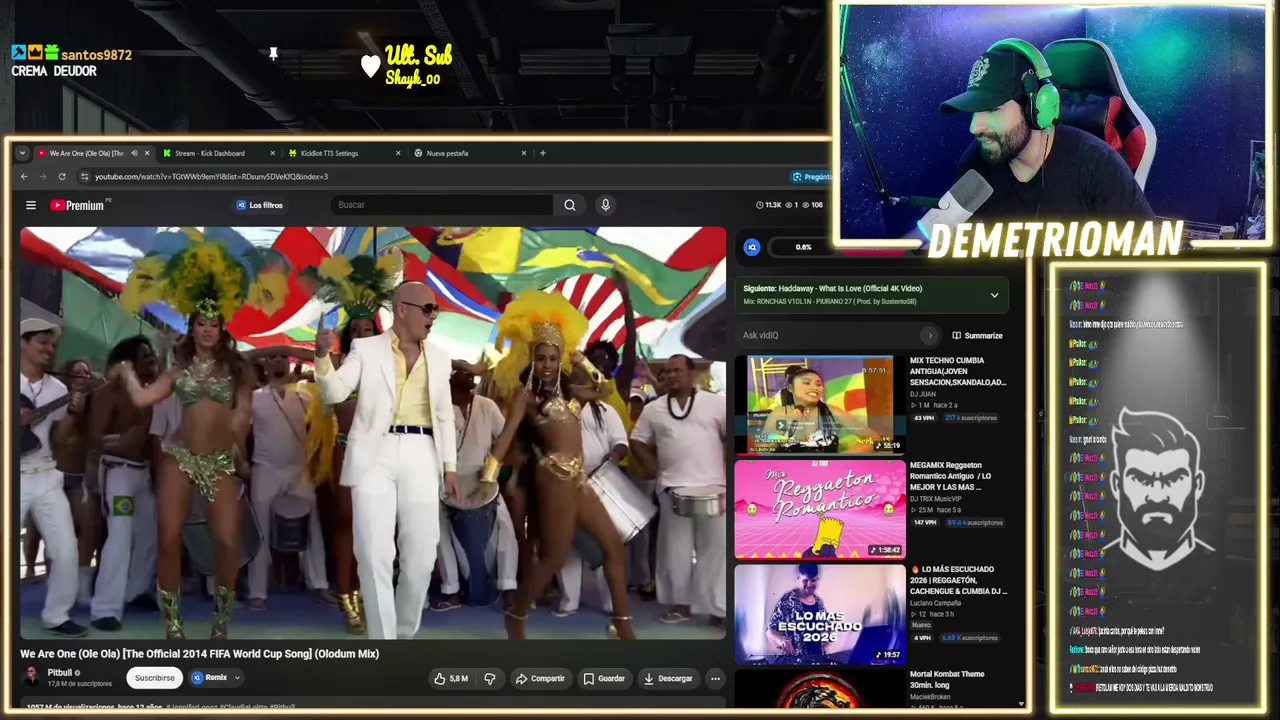This screenshot has height=720, width=1280.
Task: Click the Siguiente: Haddaway - What Is Love text
Action: (833, 289)
